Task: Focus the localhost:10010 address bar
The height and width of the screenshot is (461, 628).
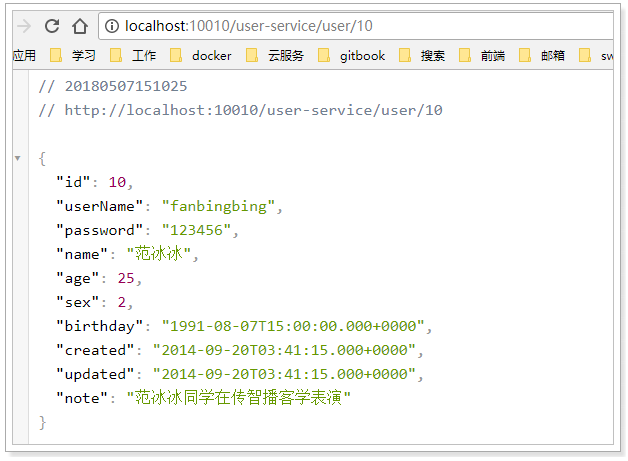Action: pyautogui.click(x=356, y=26)
